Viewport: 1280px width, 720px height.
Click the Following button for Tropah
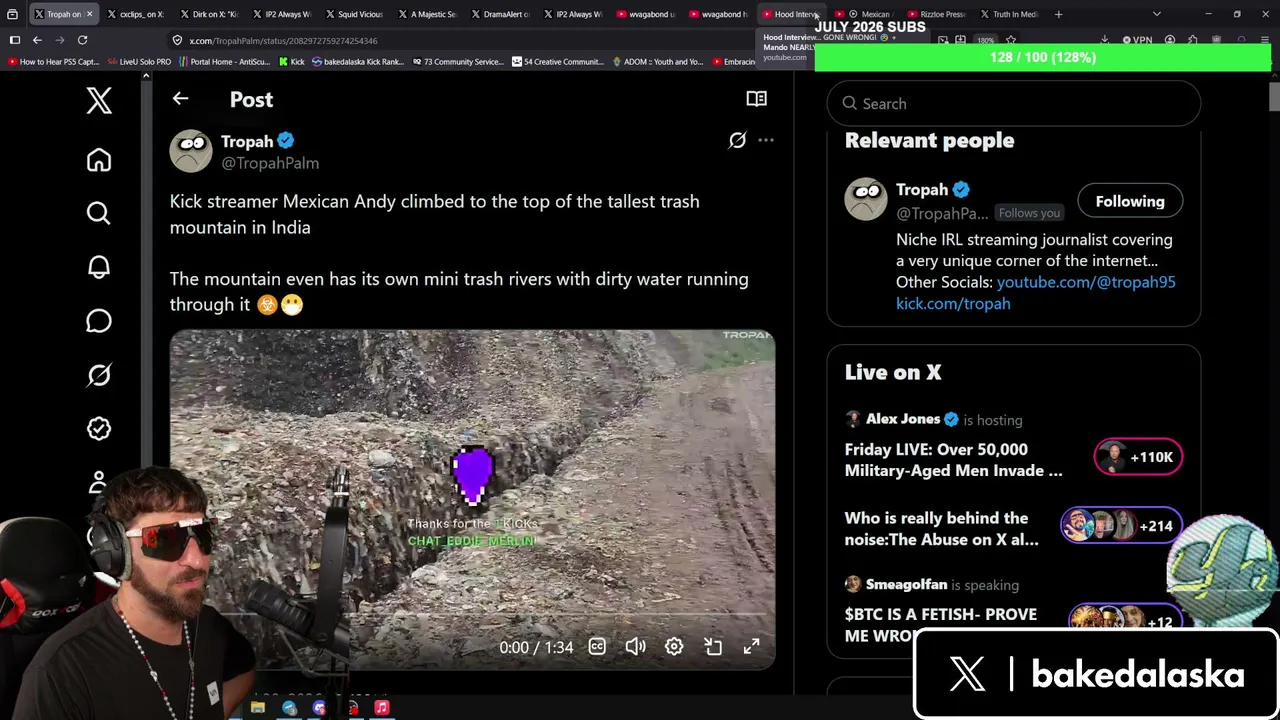pyautogui.click(x=1130, y=201)
